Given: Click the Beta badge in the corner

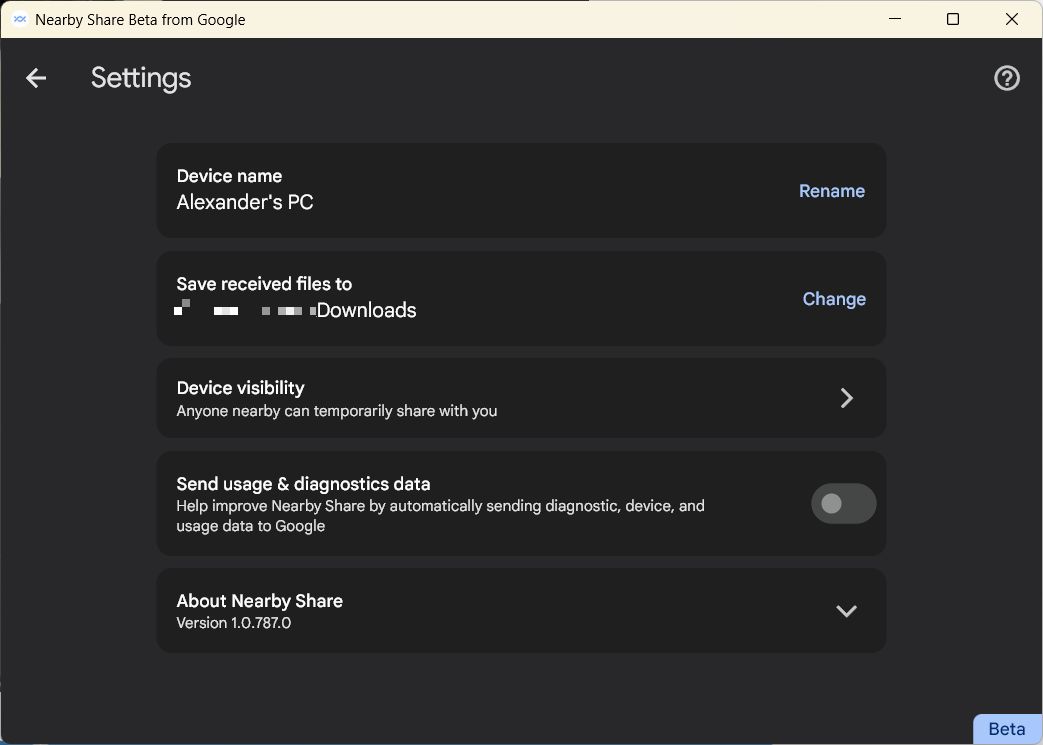Looking at the screenshot, I should 1006,729.
